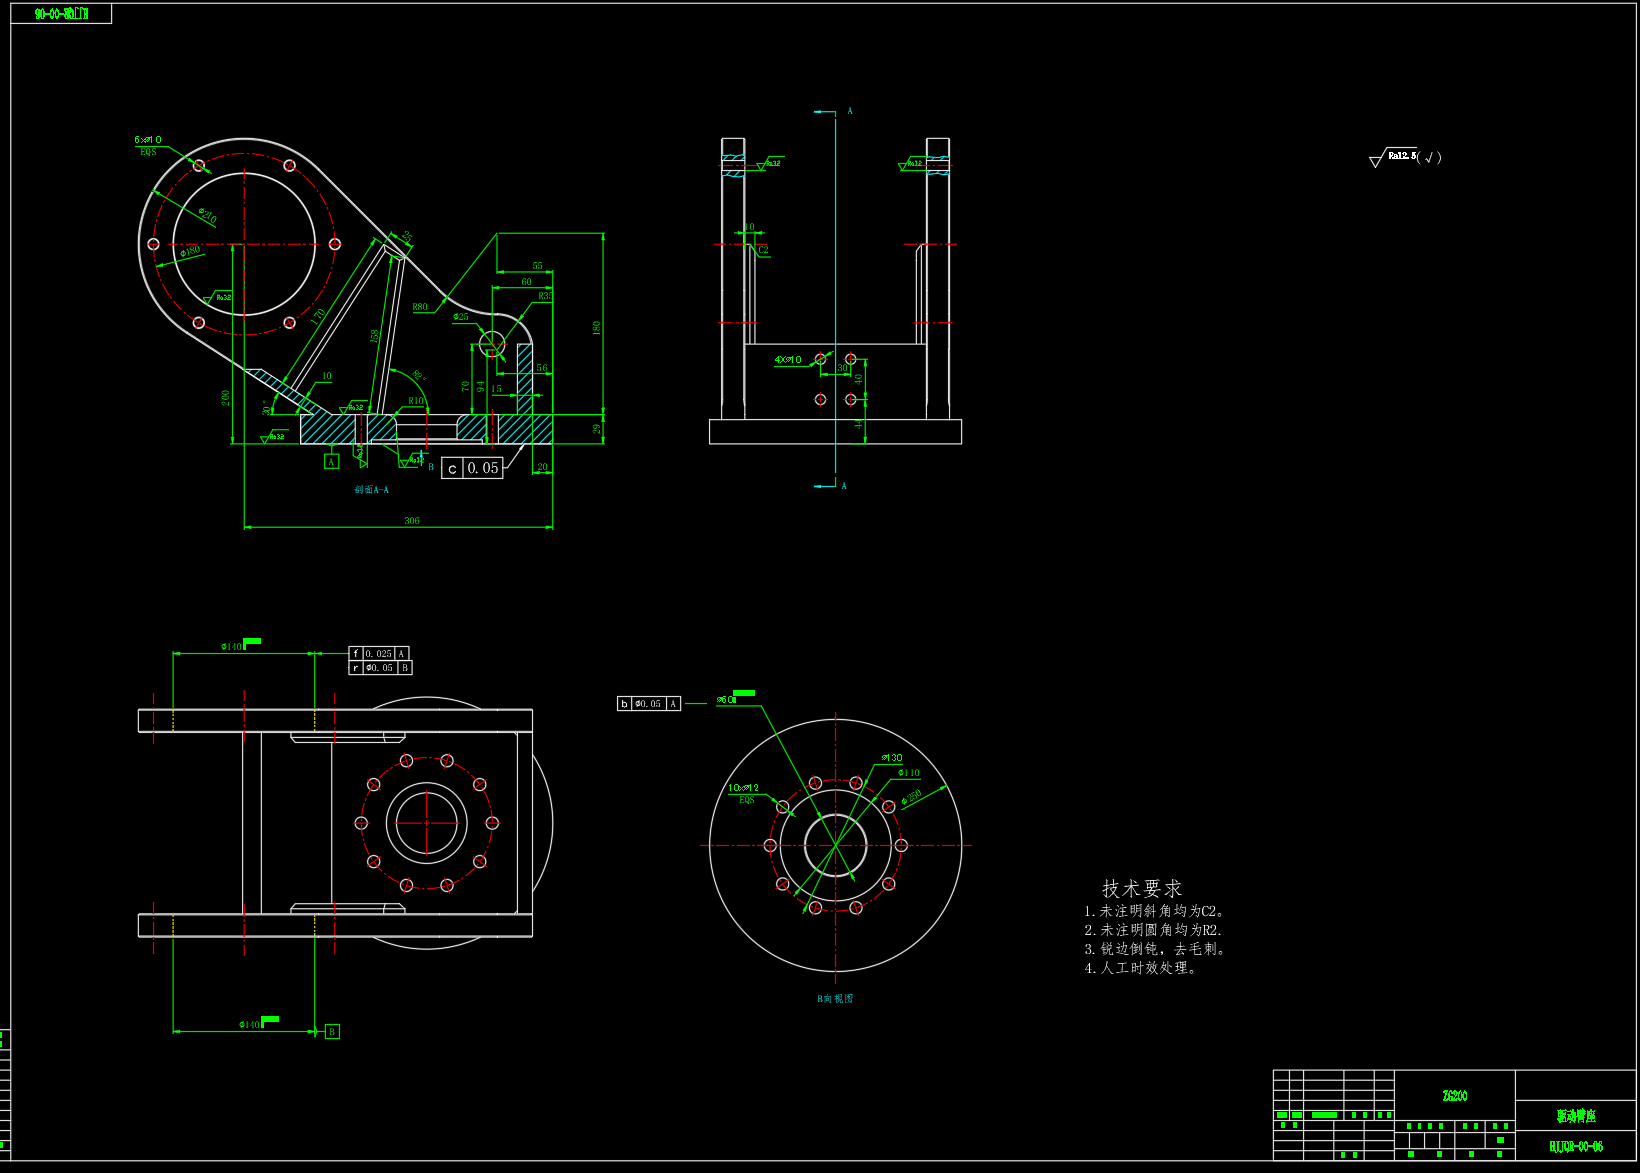Select the HJJQR-00-06 drawing number
Viewport: 1640px width, 1173px height.
1576,1147
